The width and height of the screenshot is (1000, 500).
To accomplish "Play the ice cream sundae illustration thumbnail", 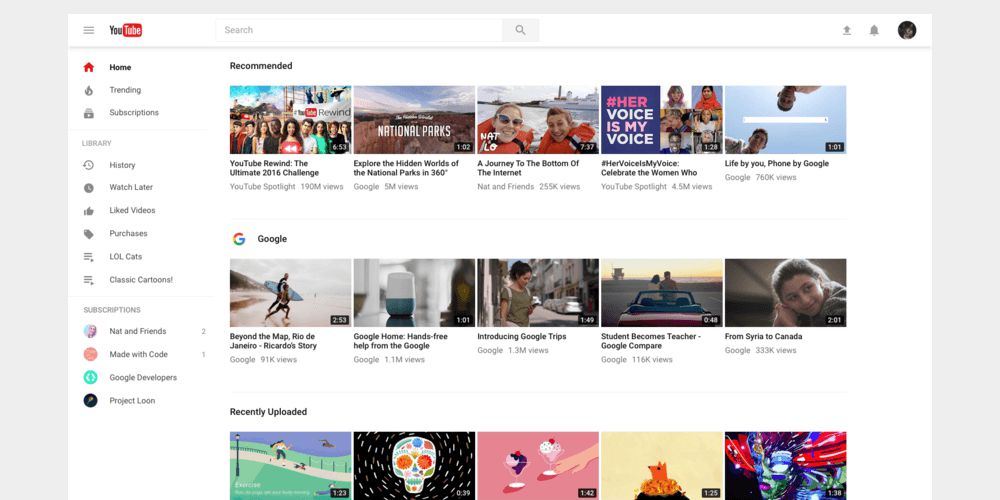I will click(x=538, y=466).
